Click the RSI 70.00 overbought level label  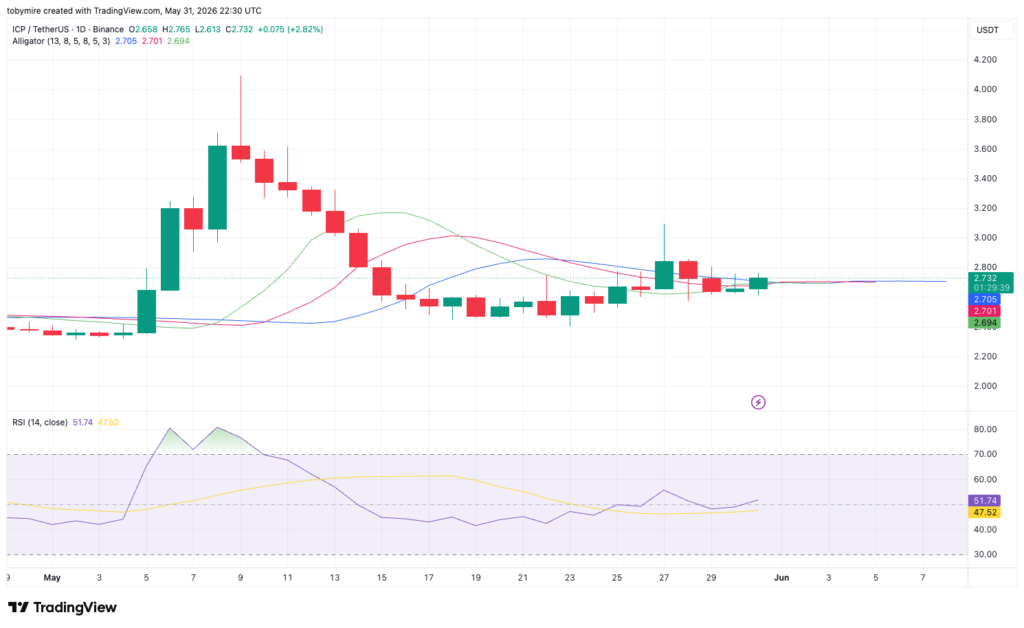(985, 454)
